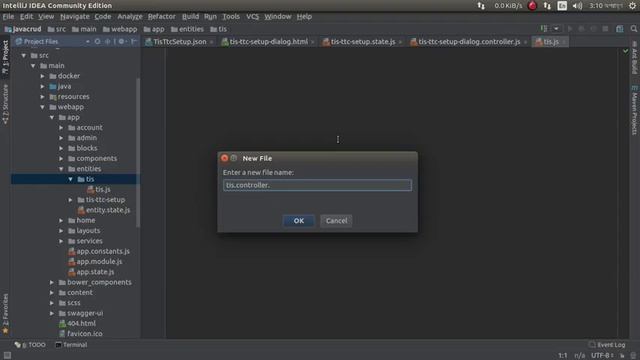Collapse the main folder
Screen dimensions: 640x360
pos(33,65)
